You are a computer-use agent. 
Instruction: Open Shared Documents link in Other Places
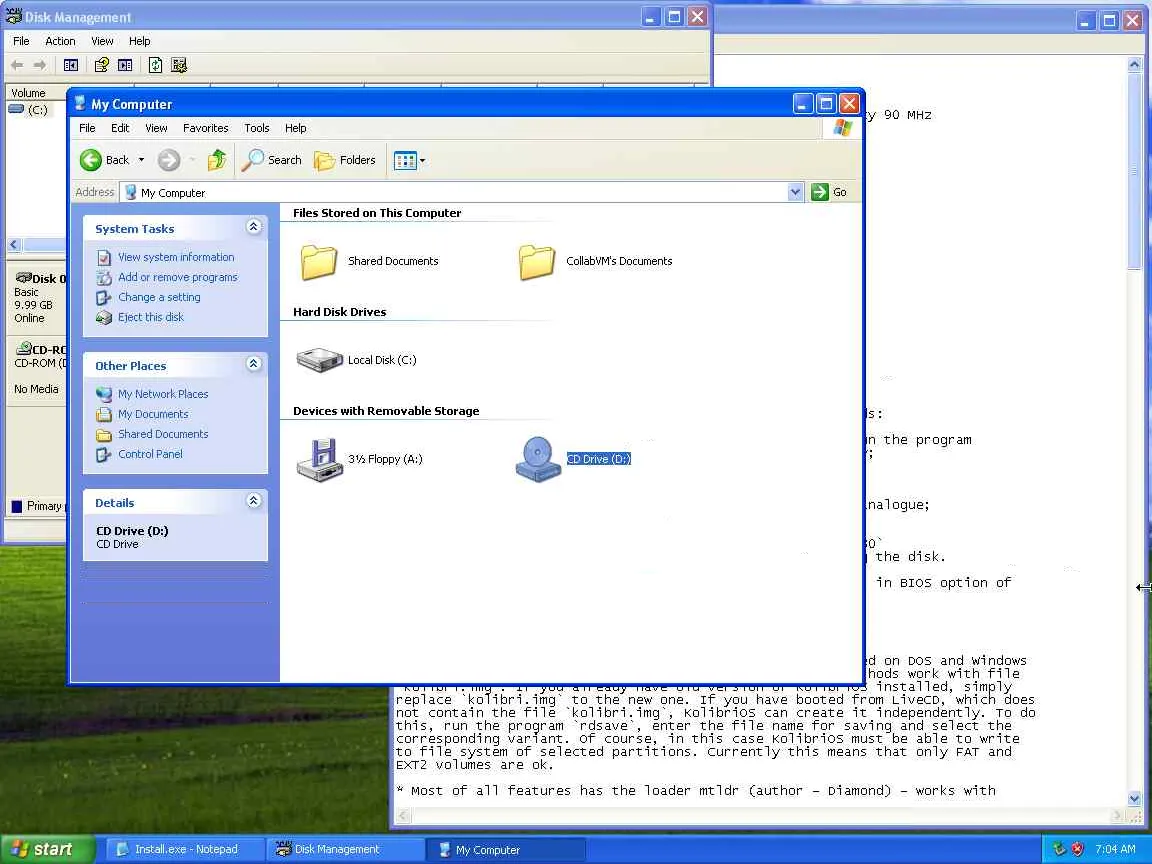point(163,433)
